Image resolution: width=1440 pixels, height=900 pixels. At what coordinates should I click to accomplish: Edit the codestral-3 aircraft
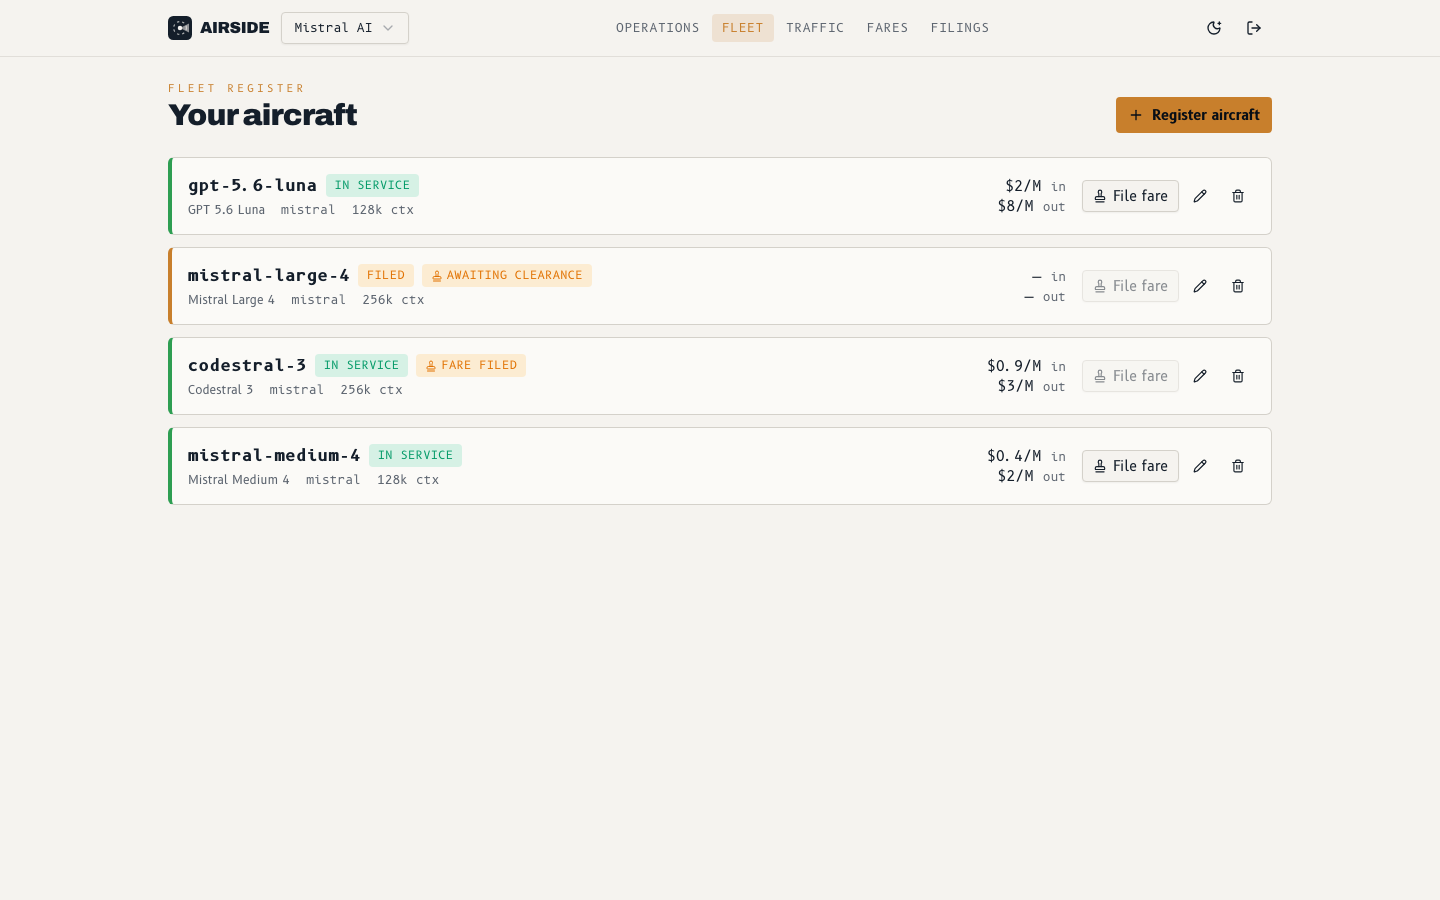click(x=1200, y=376)
